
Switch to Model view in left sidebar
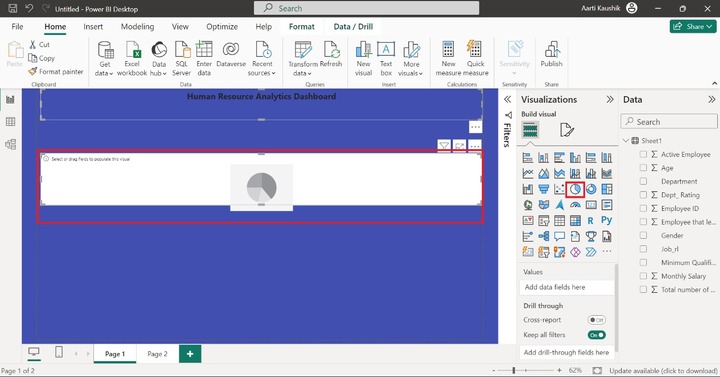pyautogui.click(x=10, y=144)
